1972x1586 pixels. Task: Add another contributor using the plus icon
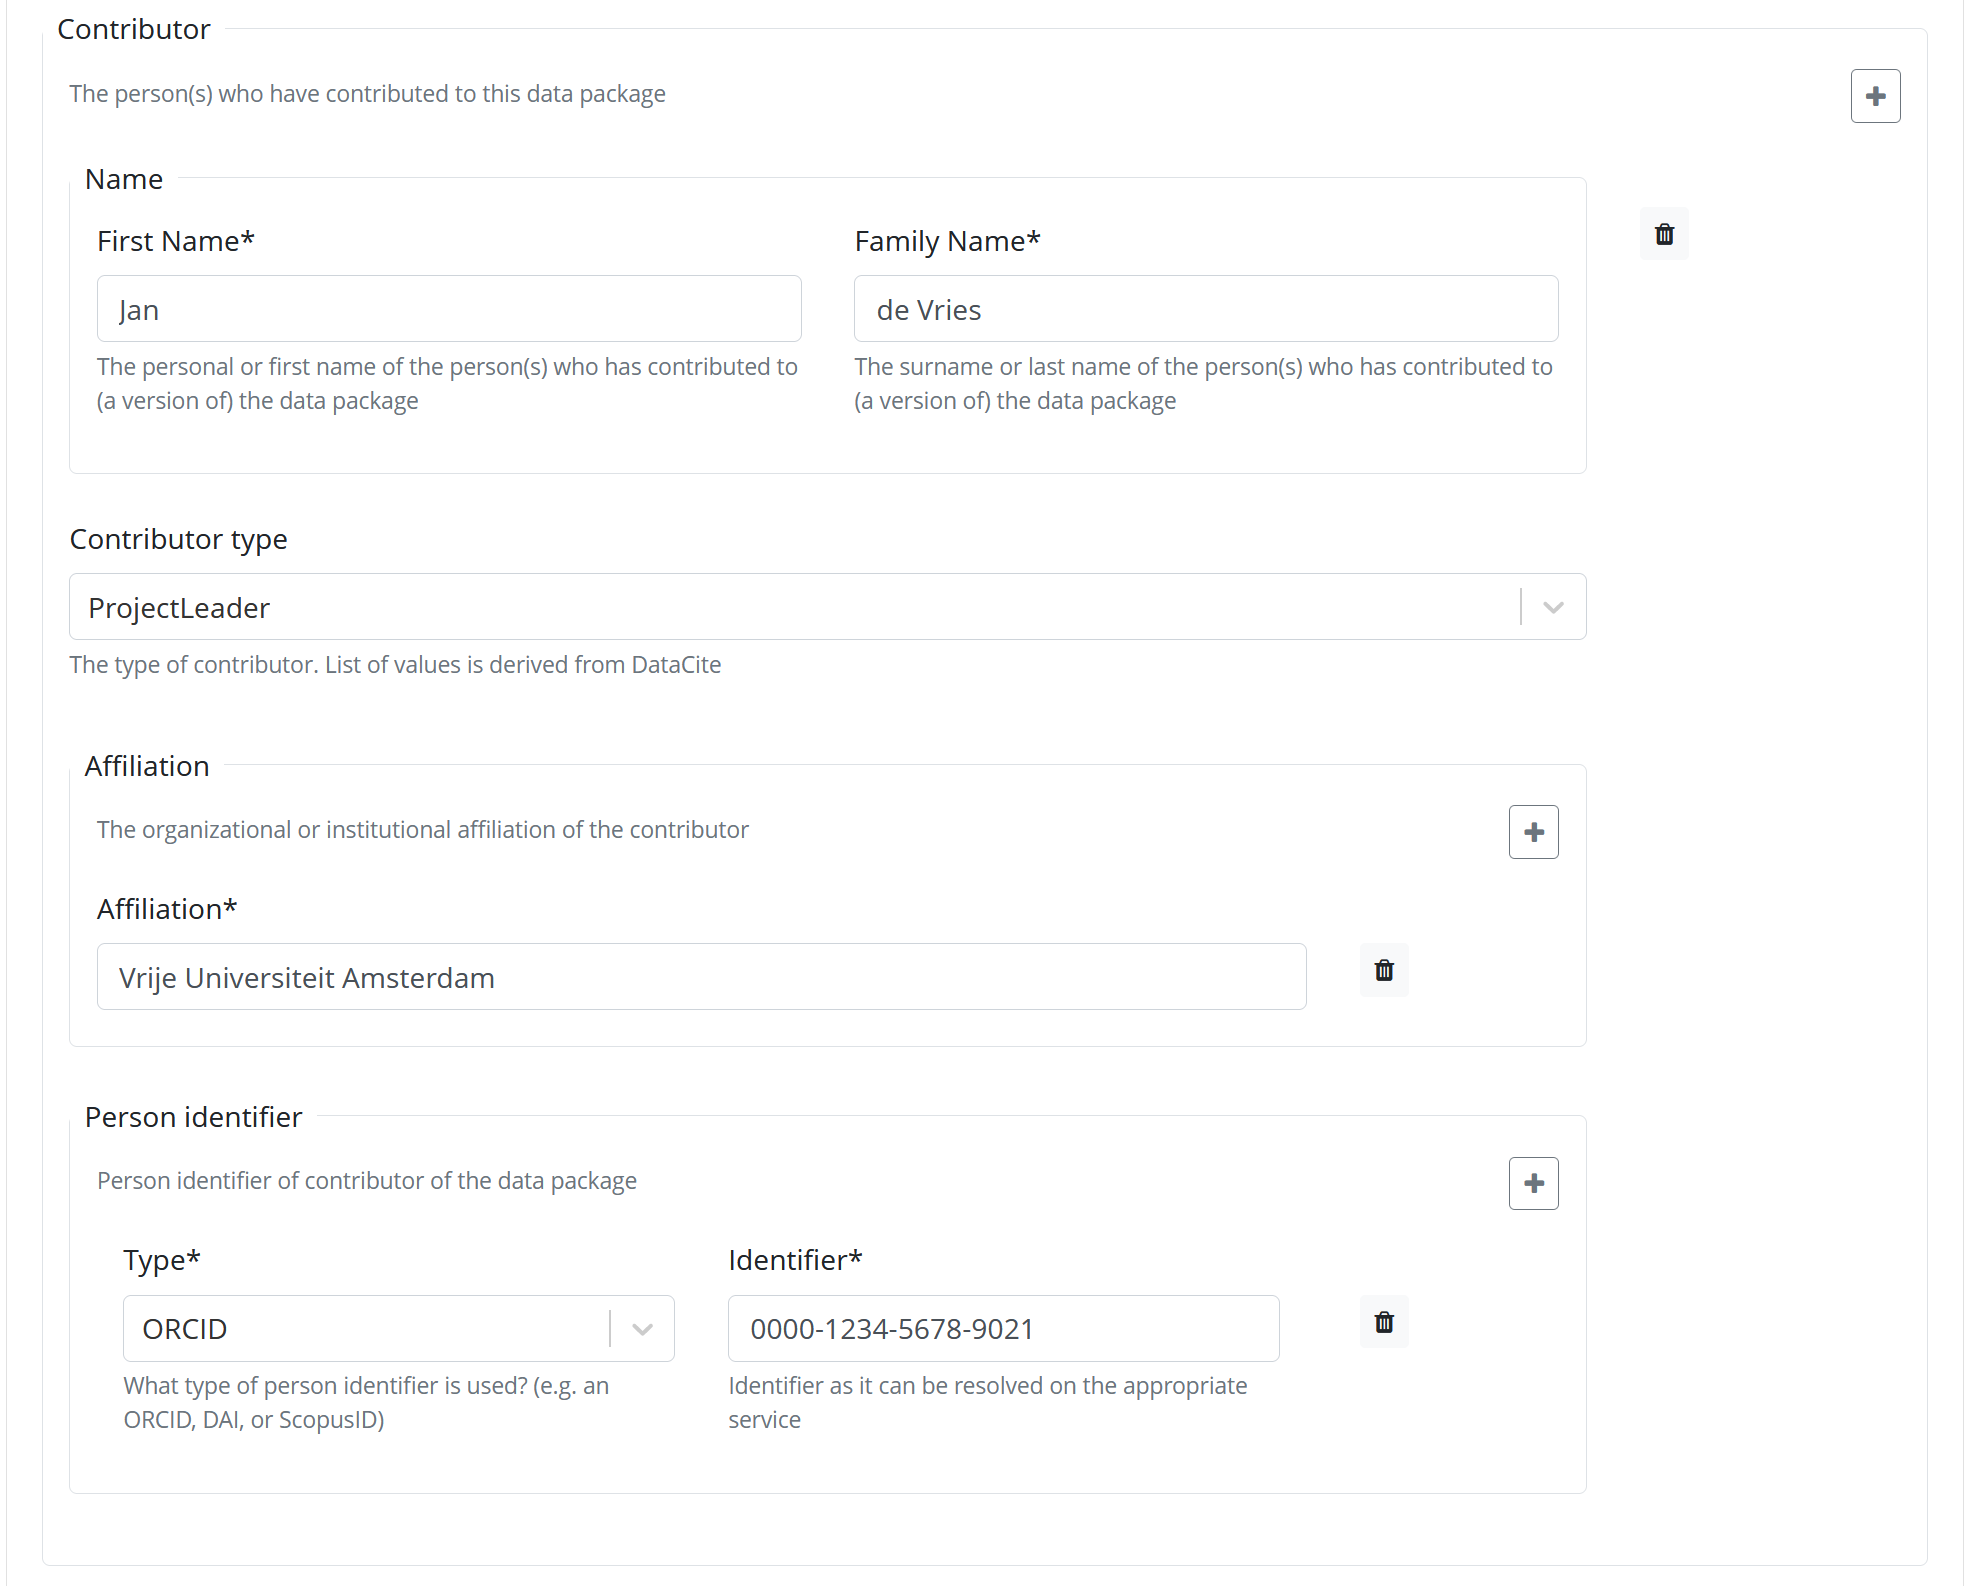[1875, 95]
